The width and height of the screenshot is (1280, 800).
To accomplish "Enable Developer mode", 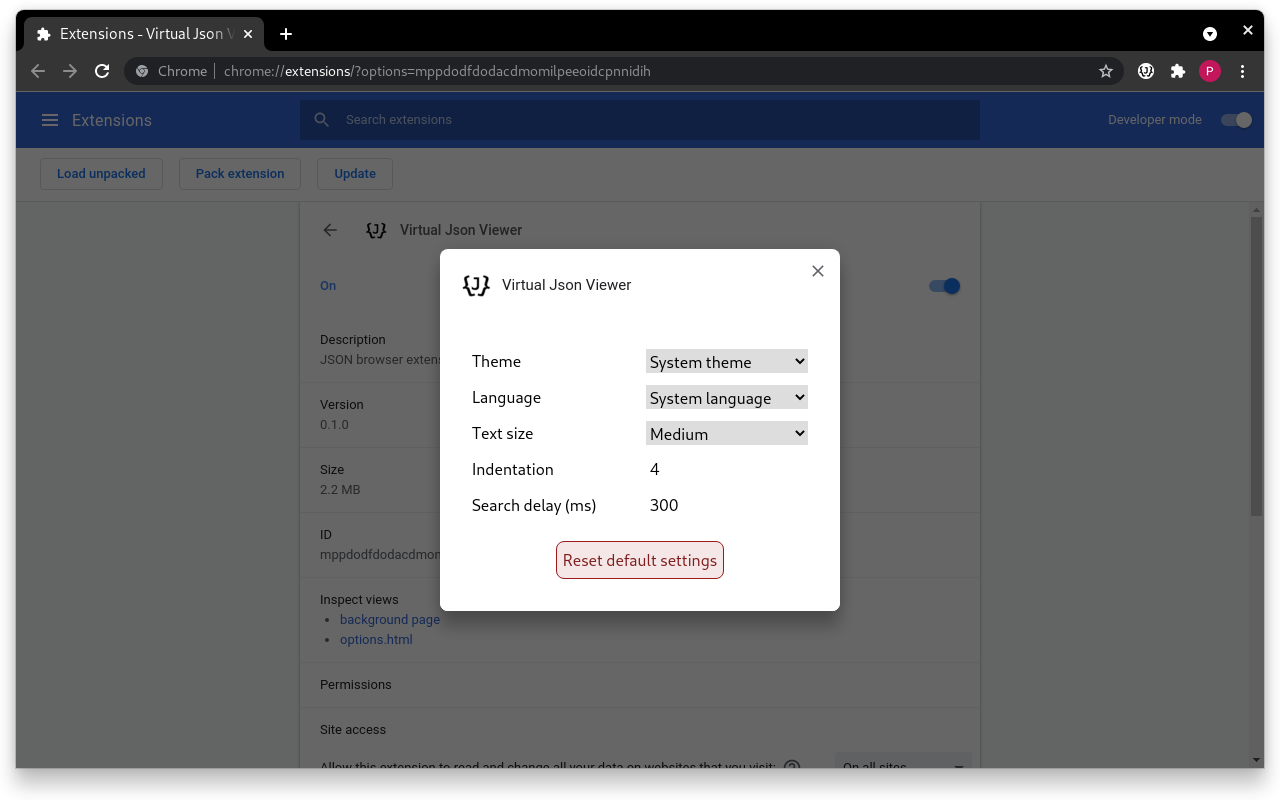I will coord(1236,119).
